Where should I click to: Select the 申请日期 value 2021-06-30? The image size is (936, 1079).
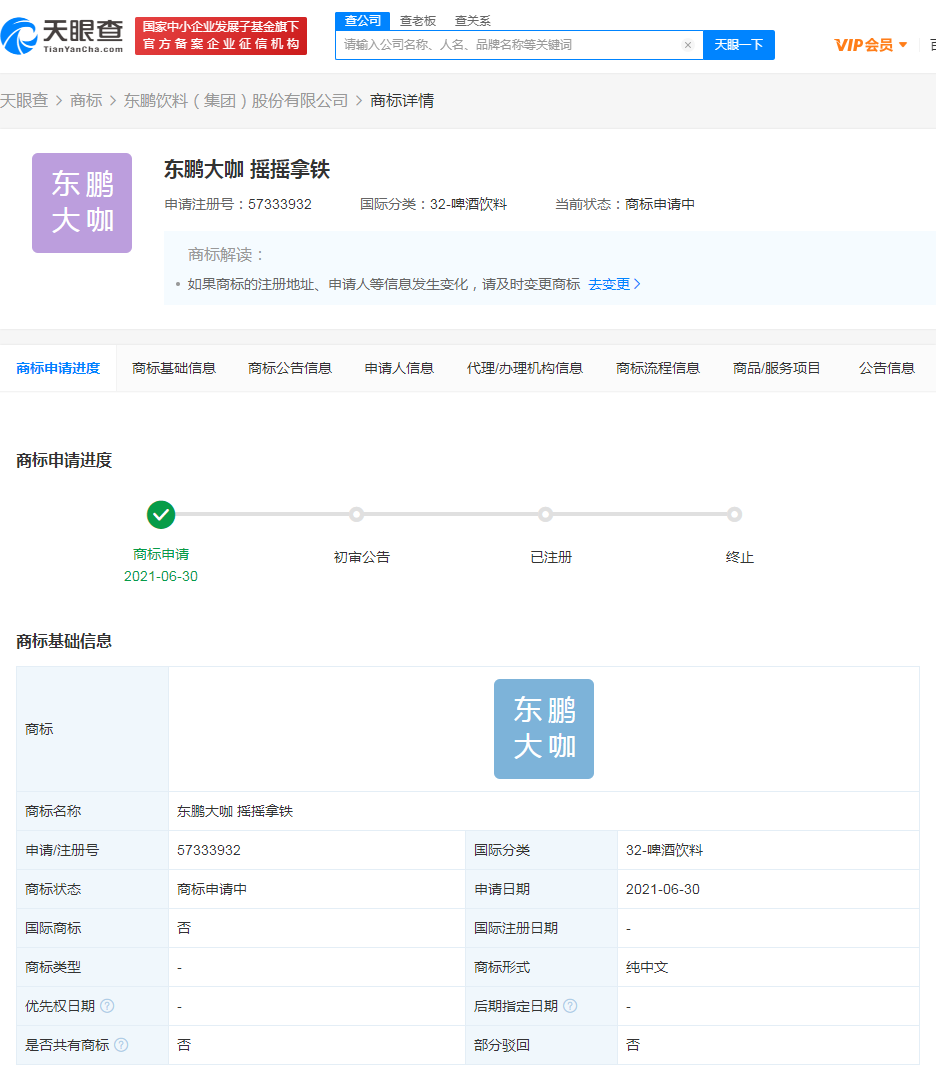pos(663,889)
